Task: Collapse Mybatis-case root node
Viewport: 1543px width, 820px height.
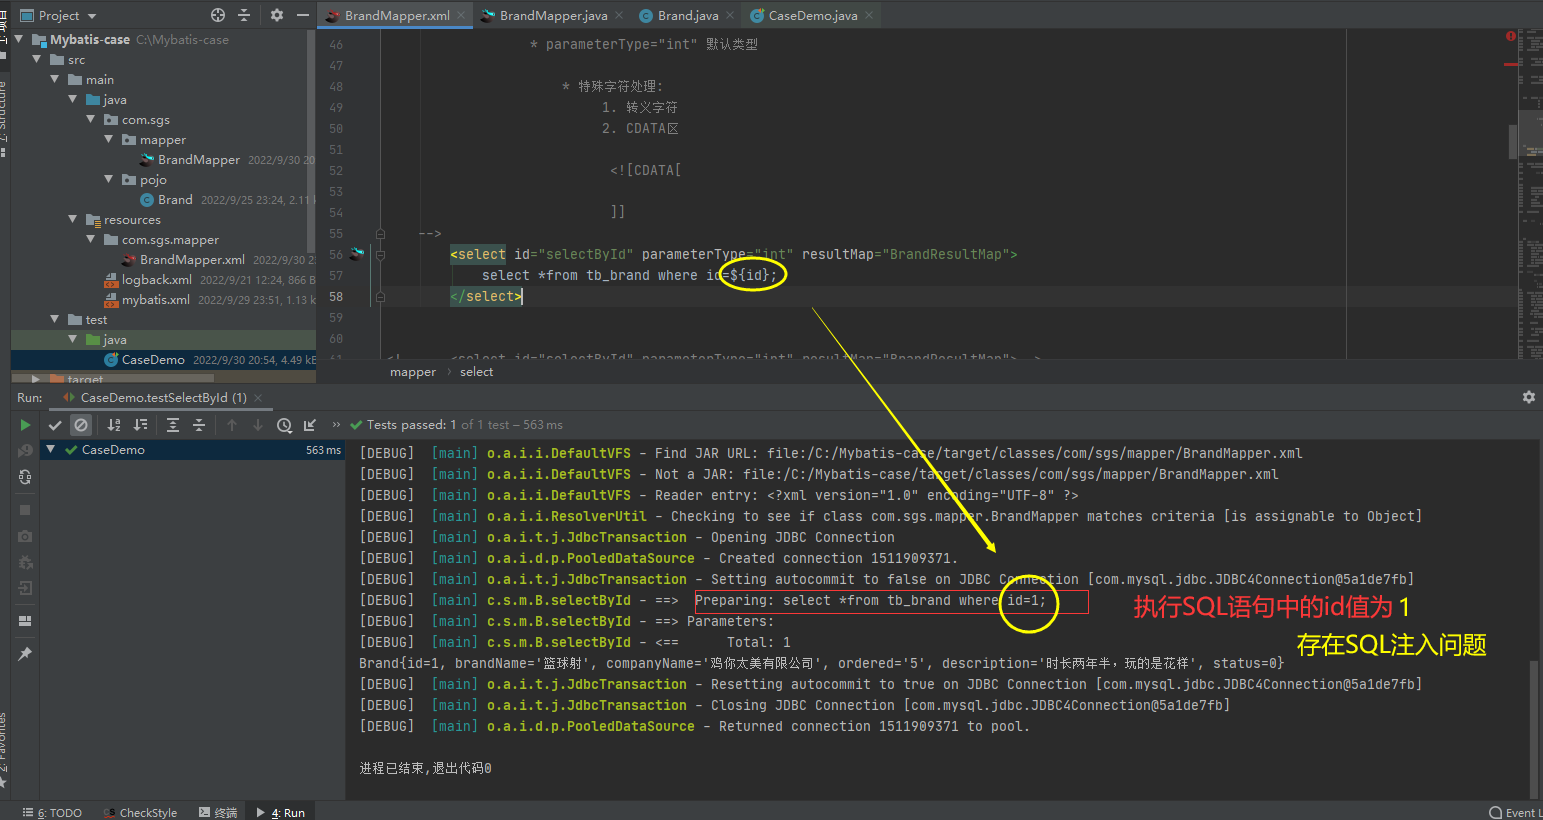Action: (19, 39)
